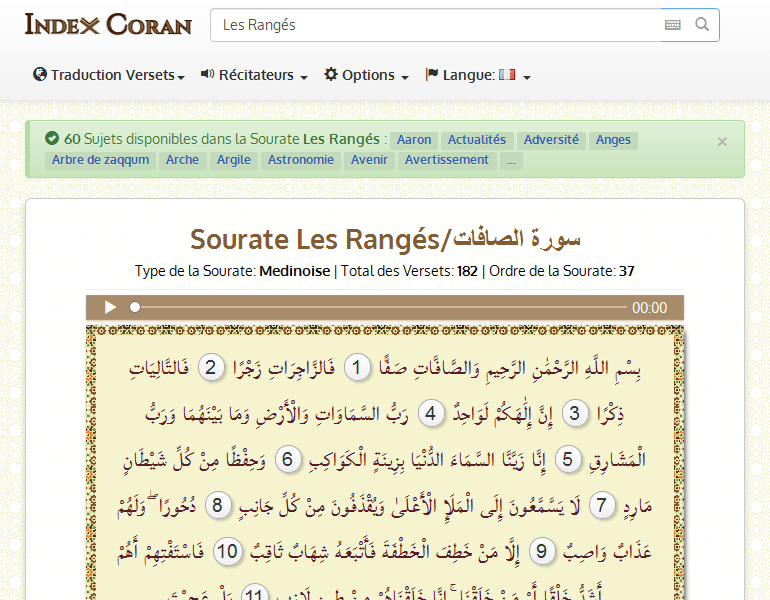Screen dimensions: 770x600
Task: Open the Anges subject tag
Action: coord(613,140)
